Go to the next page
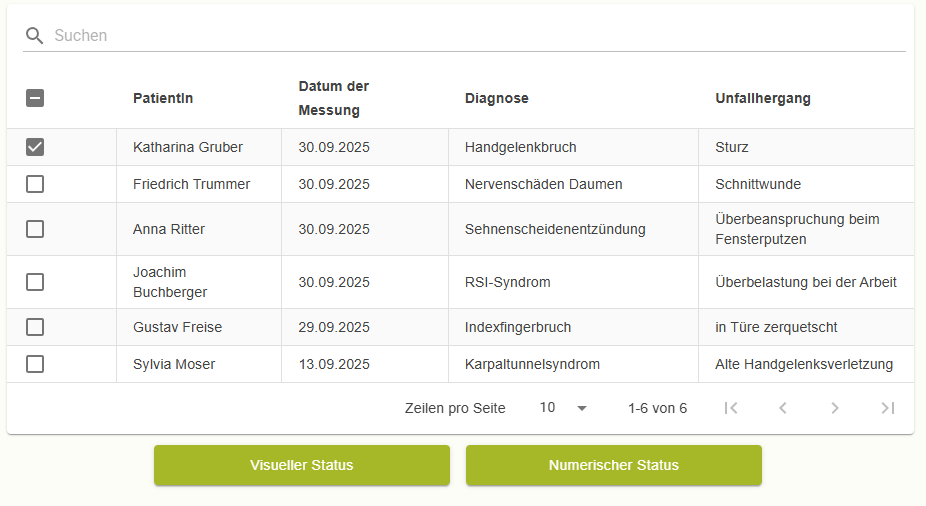Viewport: 926px width, 506px height. click(835, 408)
